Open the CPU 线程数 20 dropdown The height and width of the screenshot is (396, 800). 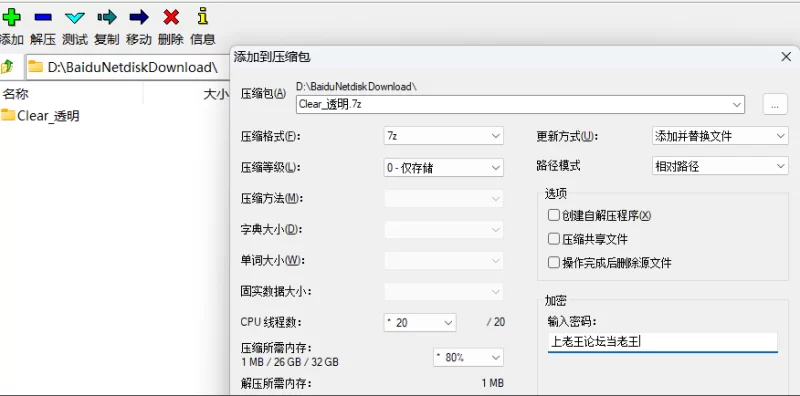tap(420, 323)
